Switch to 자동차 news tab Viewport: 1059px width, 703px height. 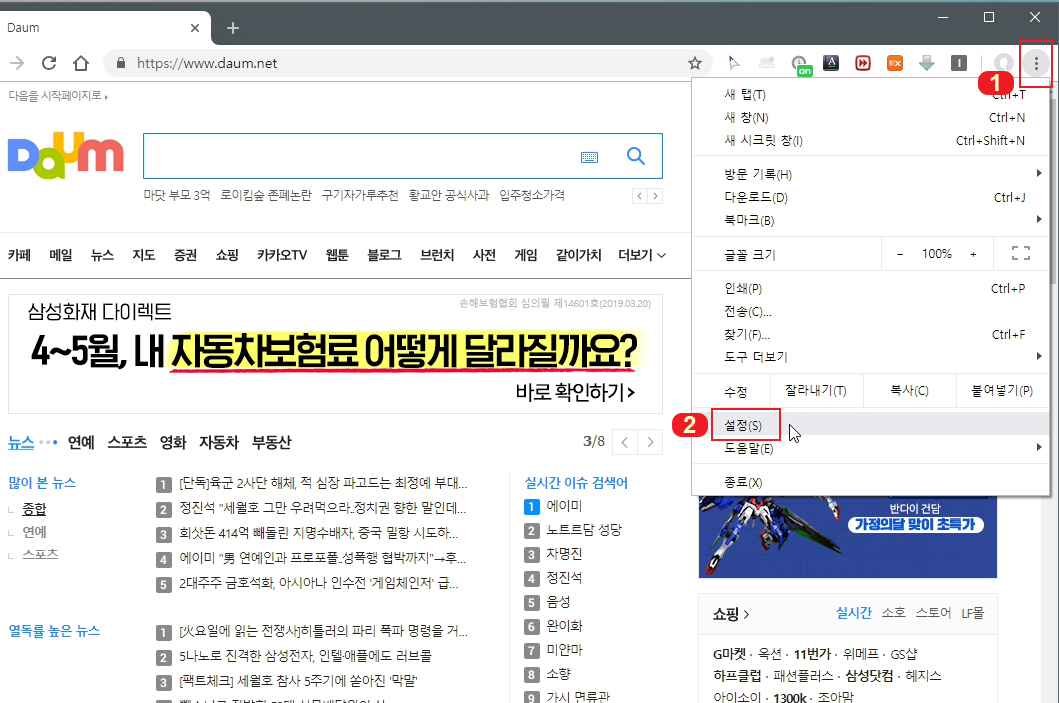[x=219, y=442]
